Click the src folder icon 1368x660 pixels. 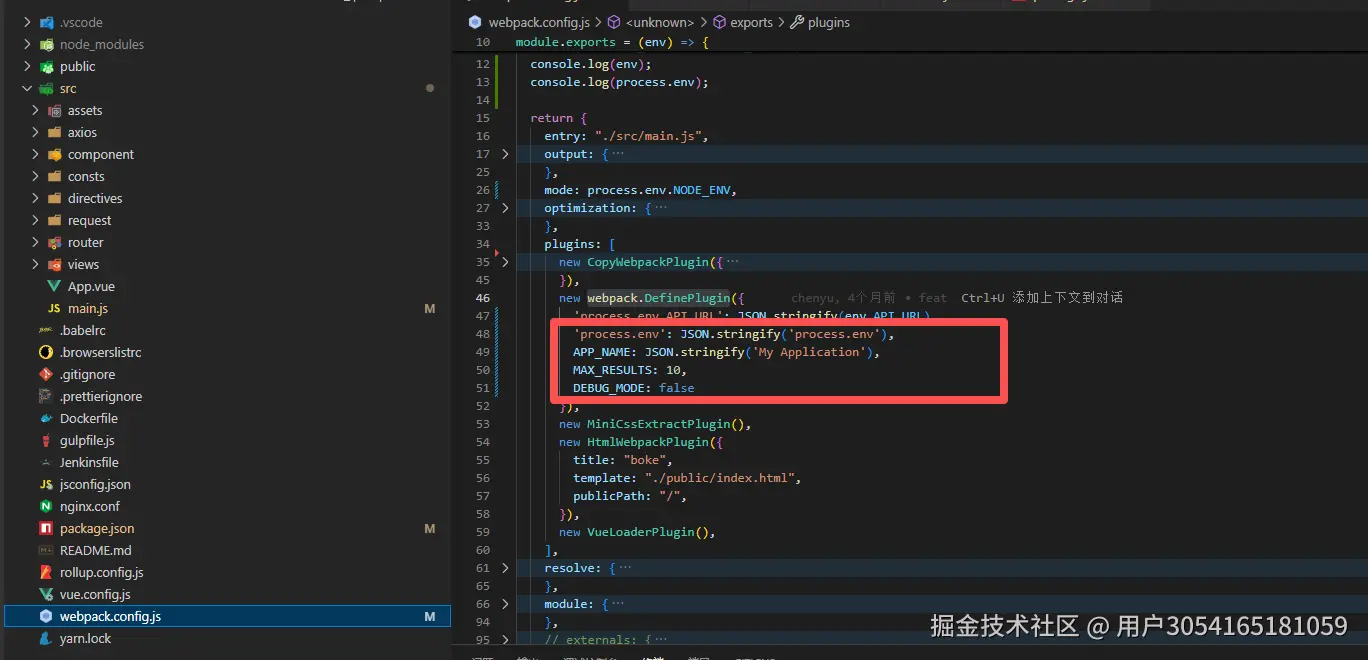point(46,88)
